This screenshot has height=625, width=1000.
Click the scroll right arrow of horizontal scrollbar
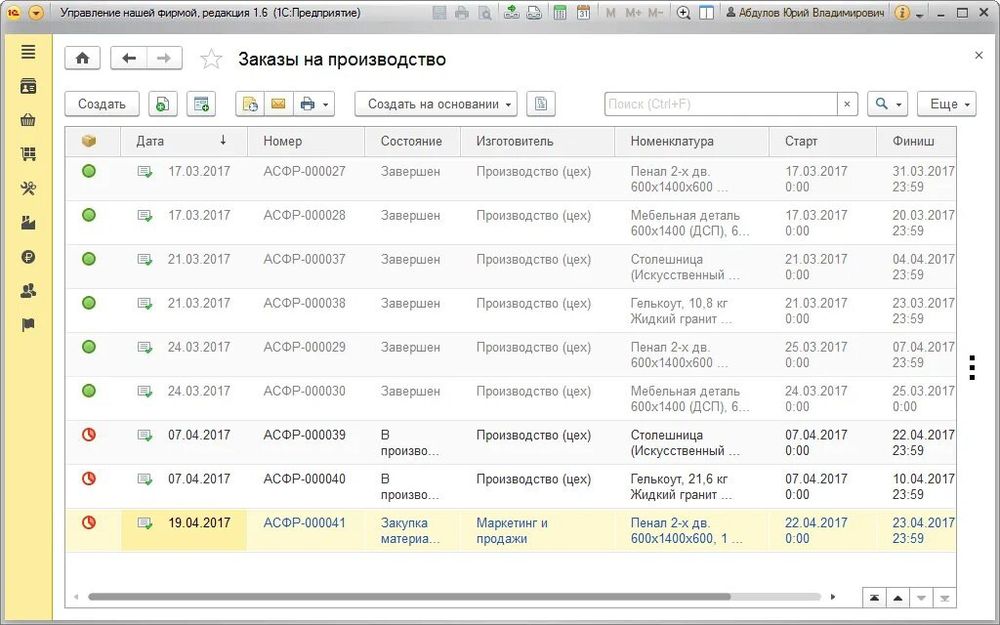click(x=832, y=597)
